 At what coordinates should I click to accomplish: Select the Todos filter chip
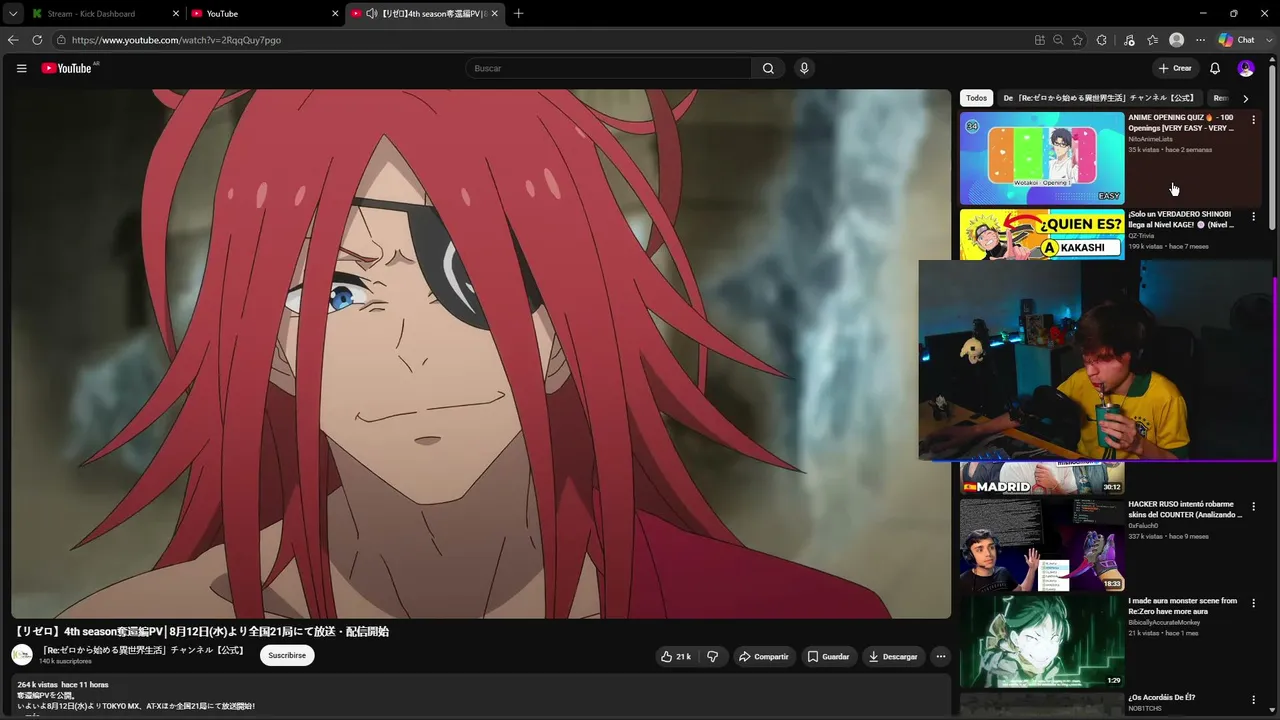pyautogui.click(x=976, y=98)
